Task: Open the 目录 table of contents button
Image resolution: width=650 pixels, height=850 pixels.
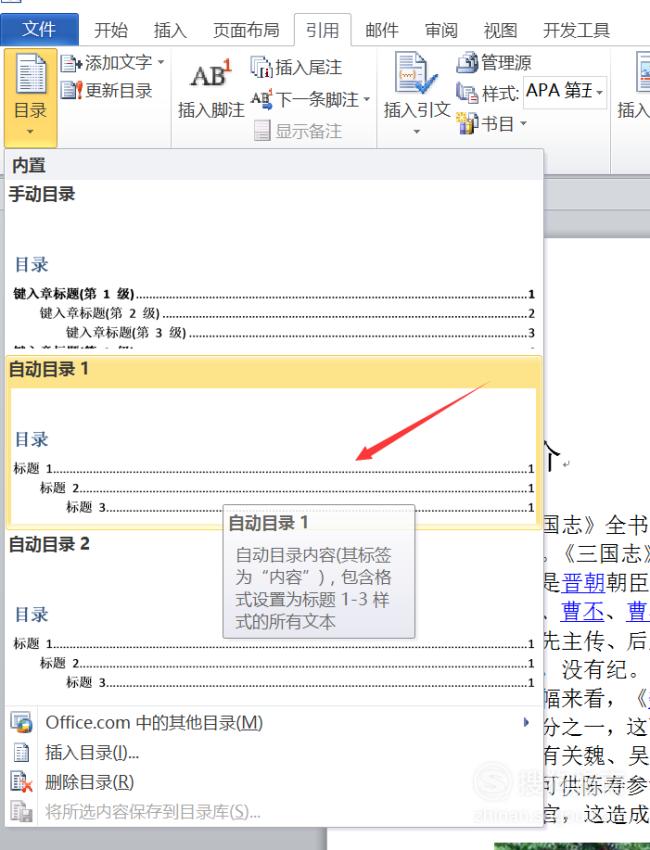Action: (x=30, y=96)
